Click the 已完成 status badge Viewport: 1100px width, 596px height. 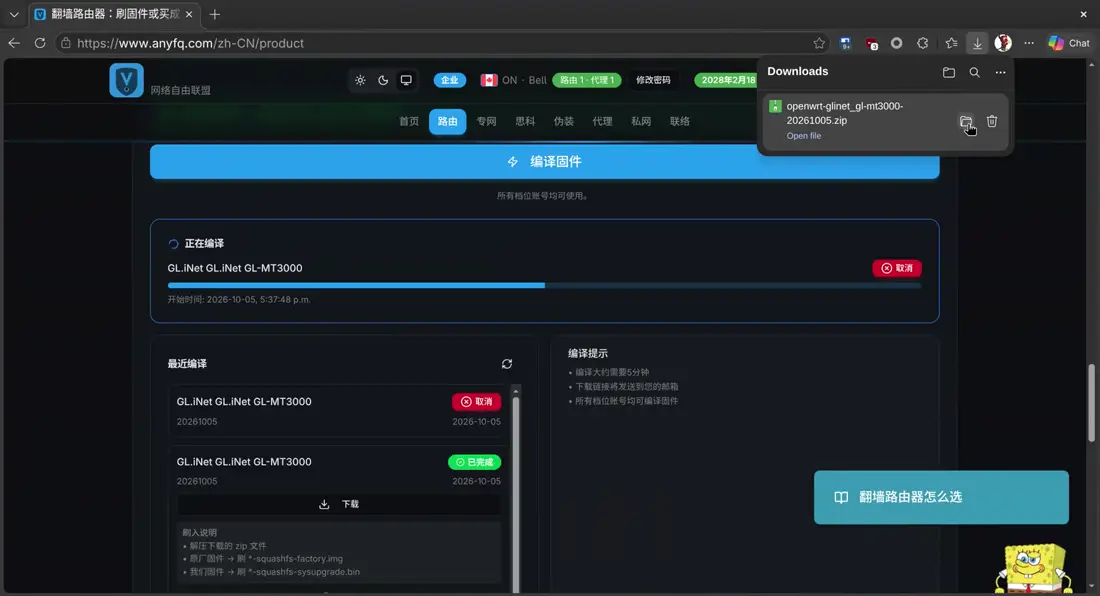474,462
